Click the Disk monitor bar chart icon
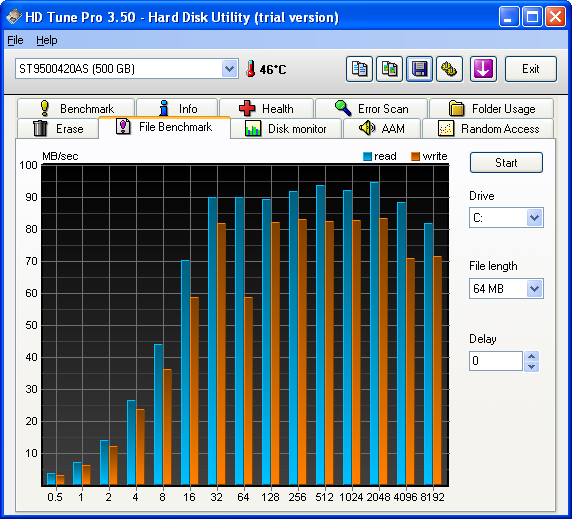 (x=253, y=128)
